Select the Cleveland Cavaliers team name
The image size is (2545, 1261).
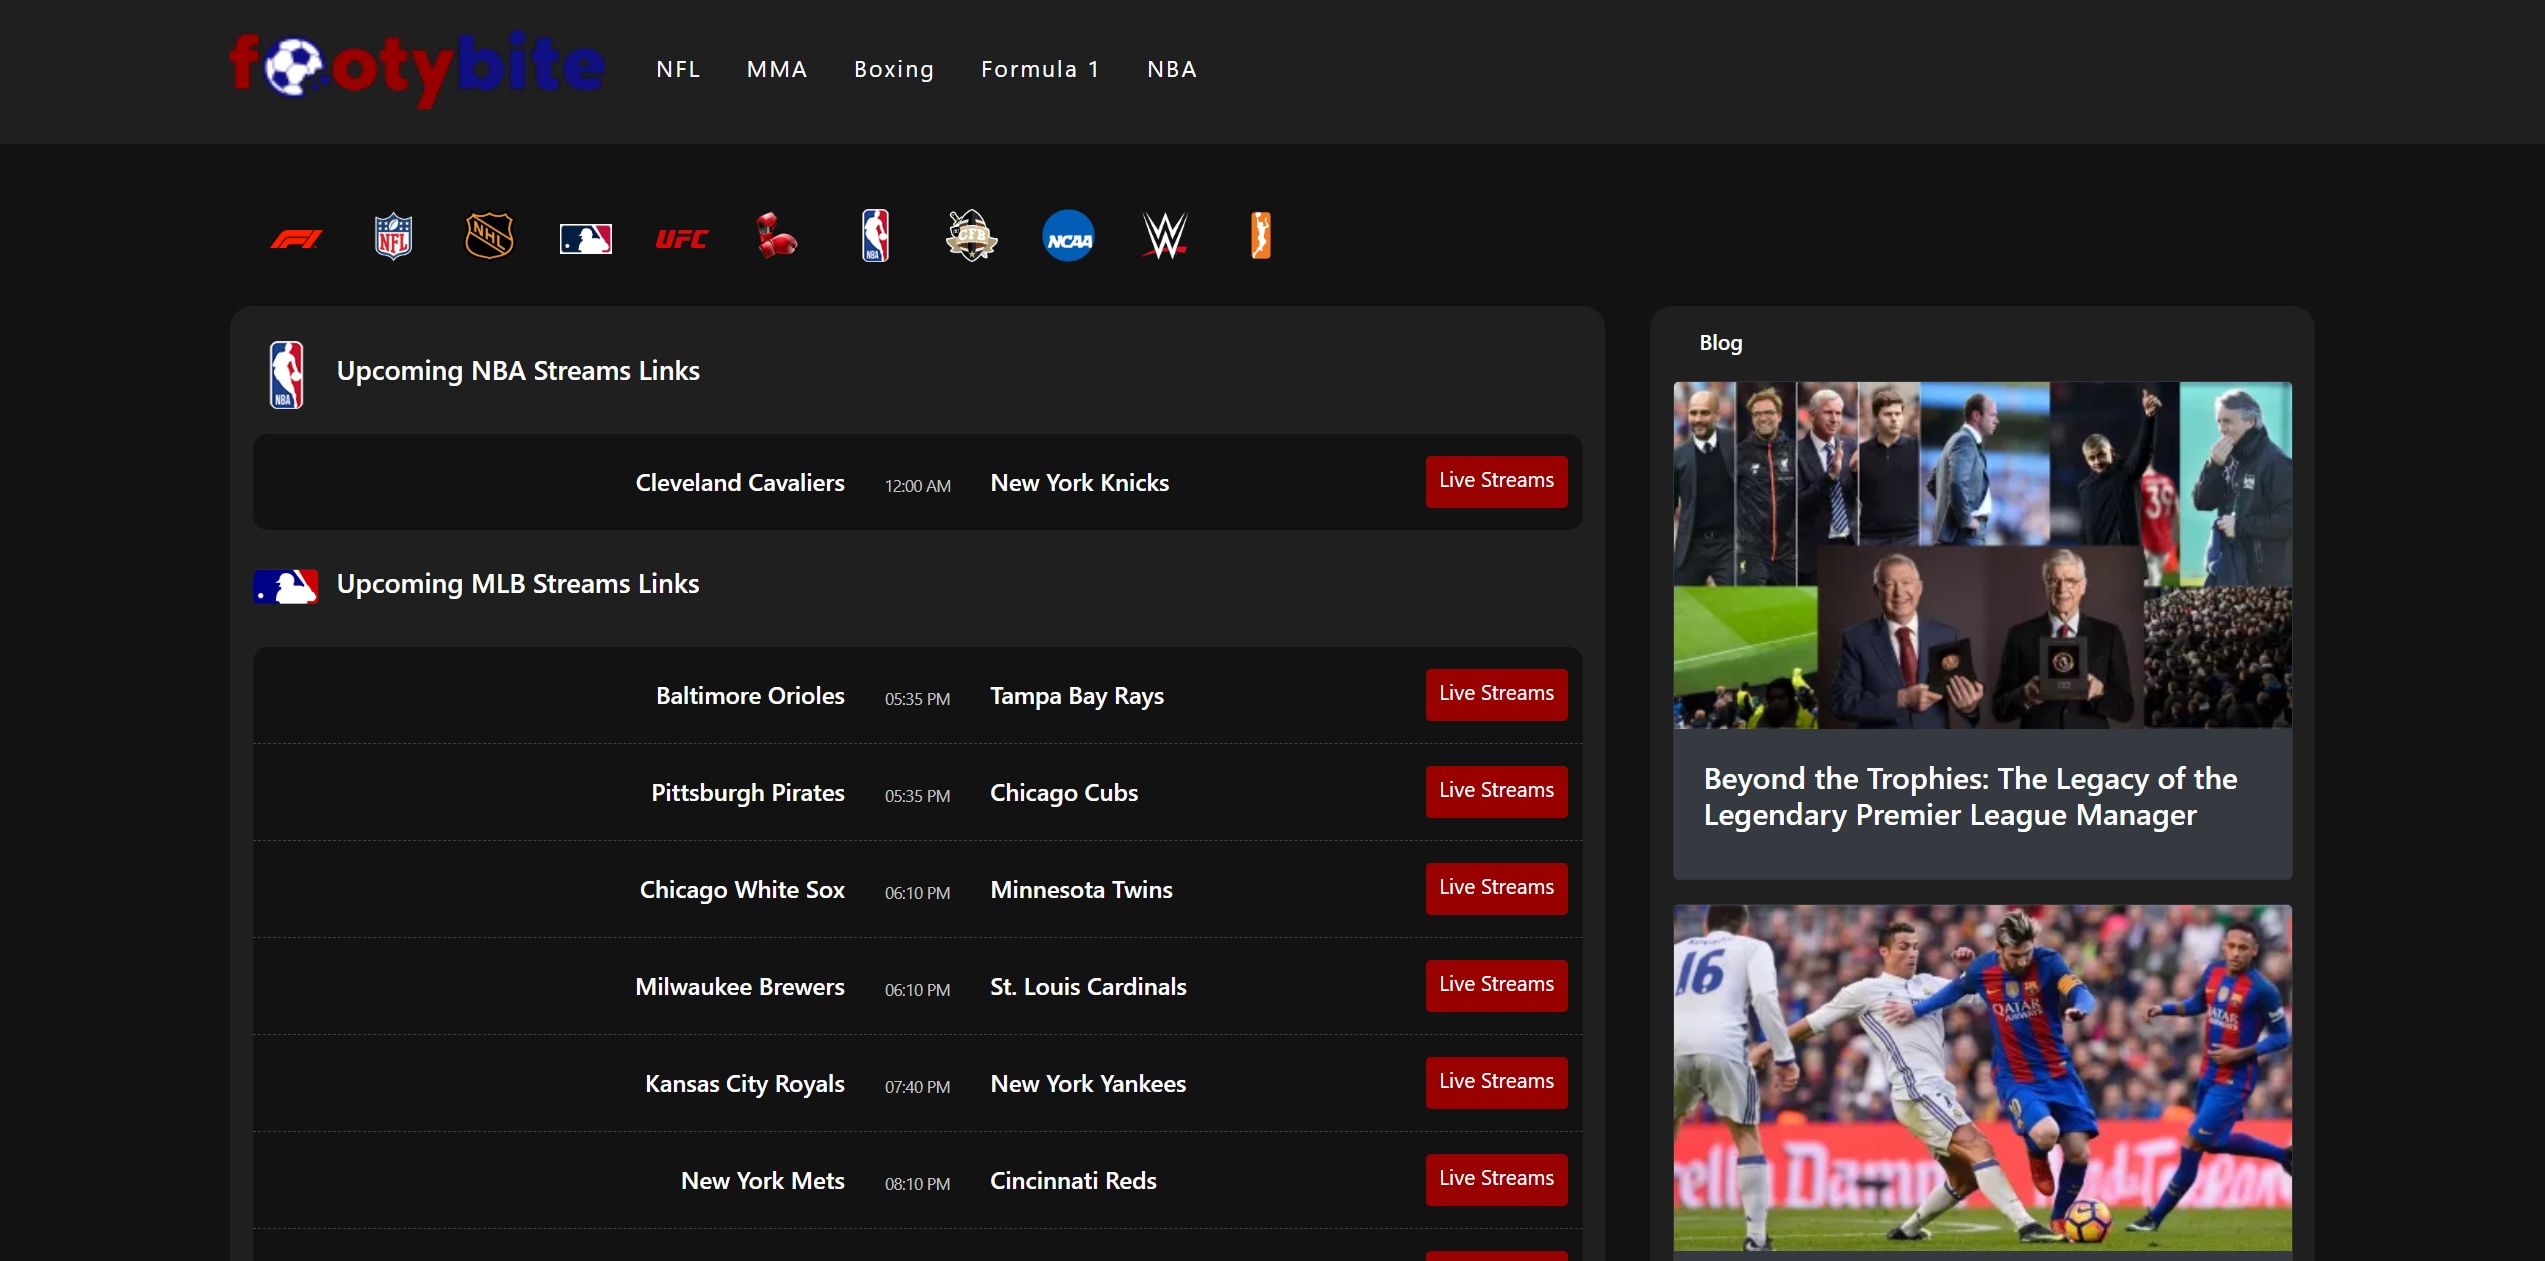pyautogui.click(x=740, y=483)
